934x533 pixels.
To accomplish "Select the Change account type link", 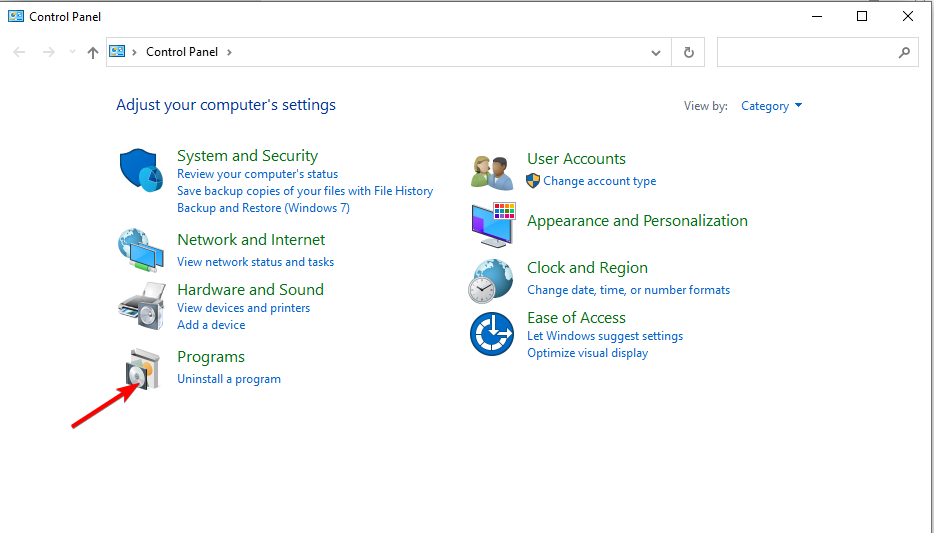I will click(599, 181).
